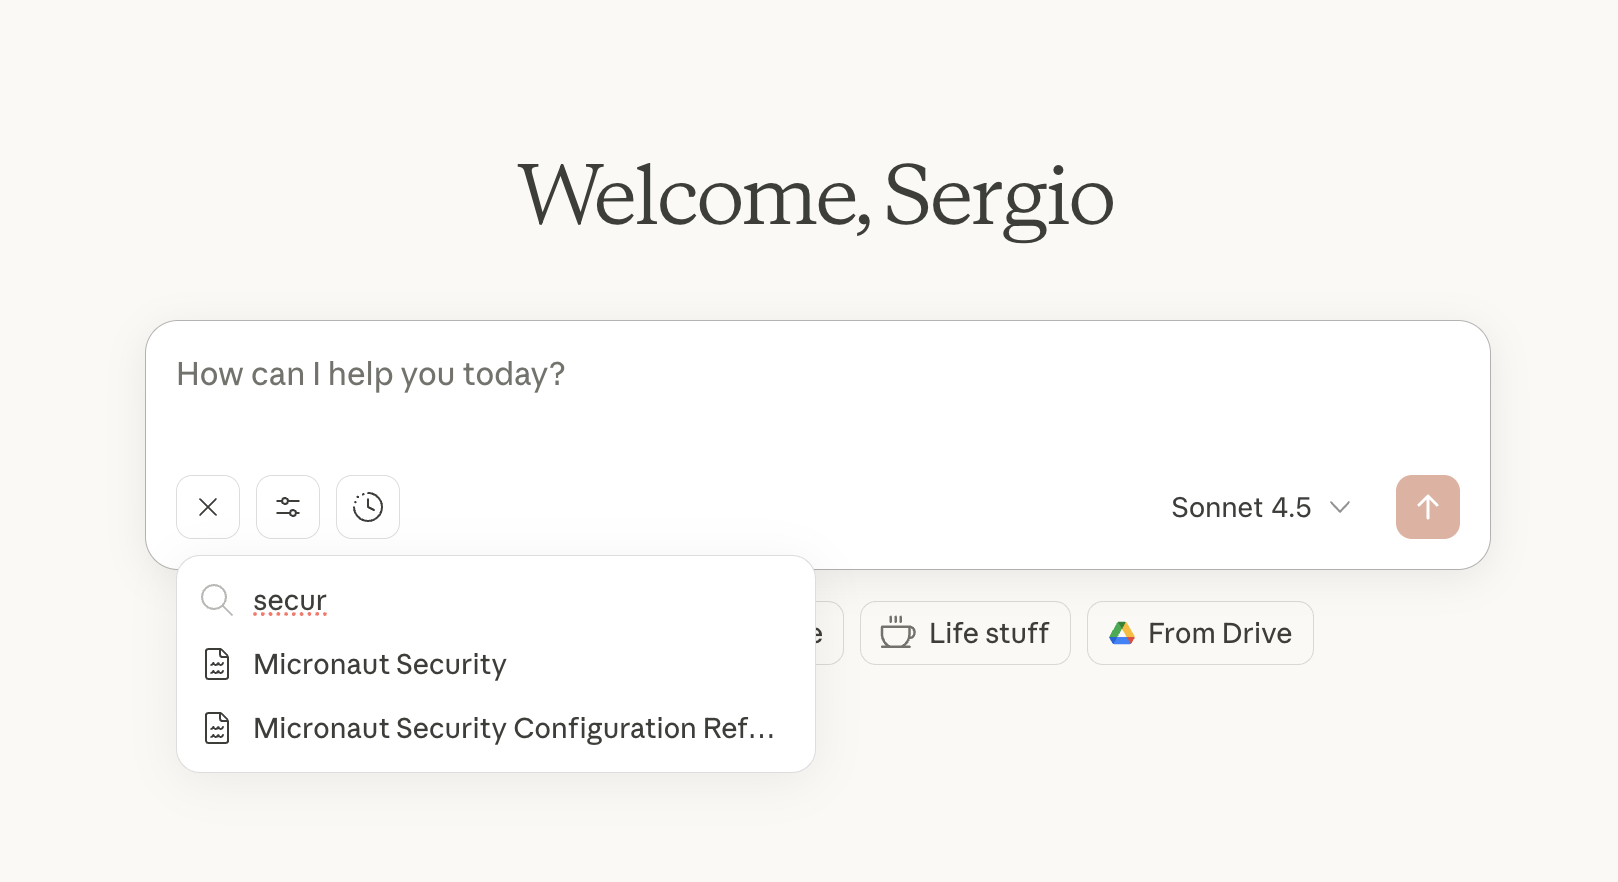1618x882 pixels.
Task: Send message with the up arrow button
Action: pos(1427,507)
